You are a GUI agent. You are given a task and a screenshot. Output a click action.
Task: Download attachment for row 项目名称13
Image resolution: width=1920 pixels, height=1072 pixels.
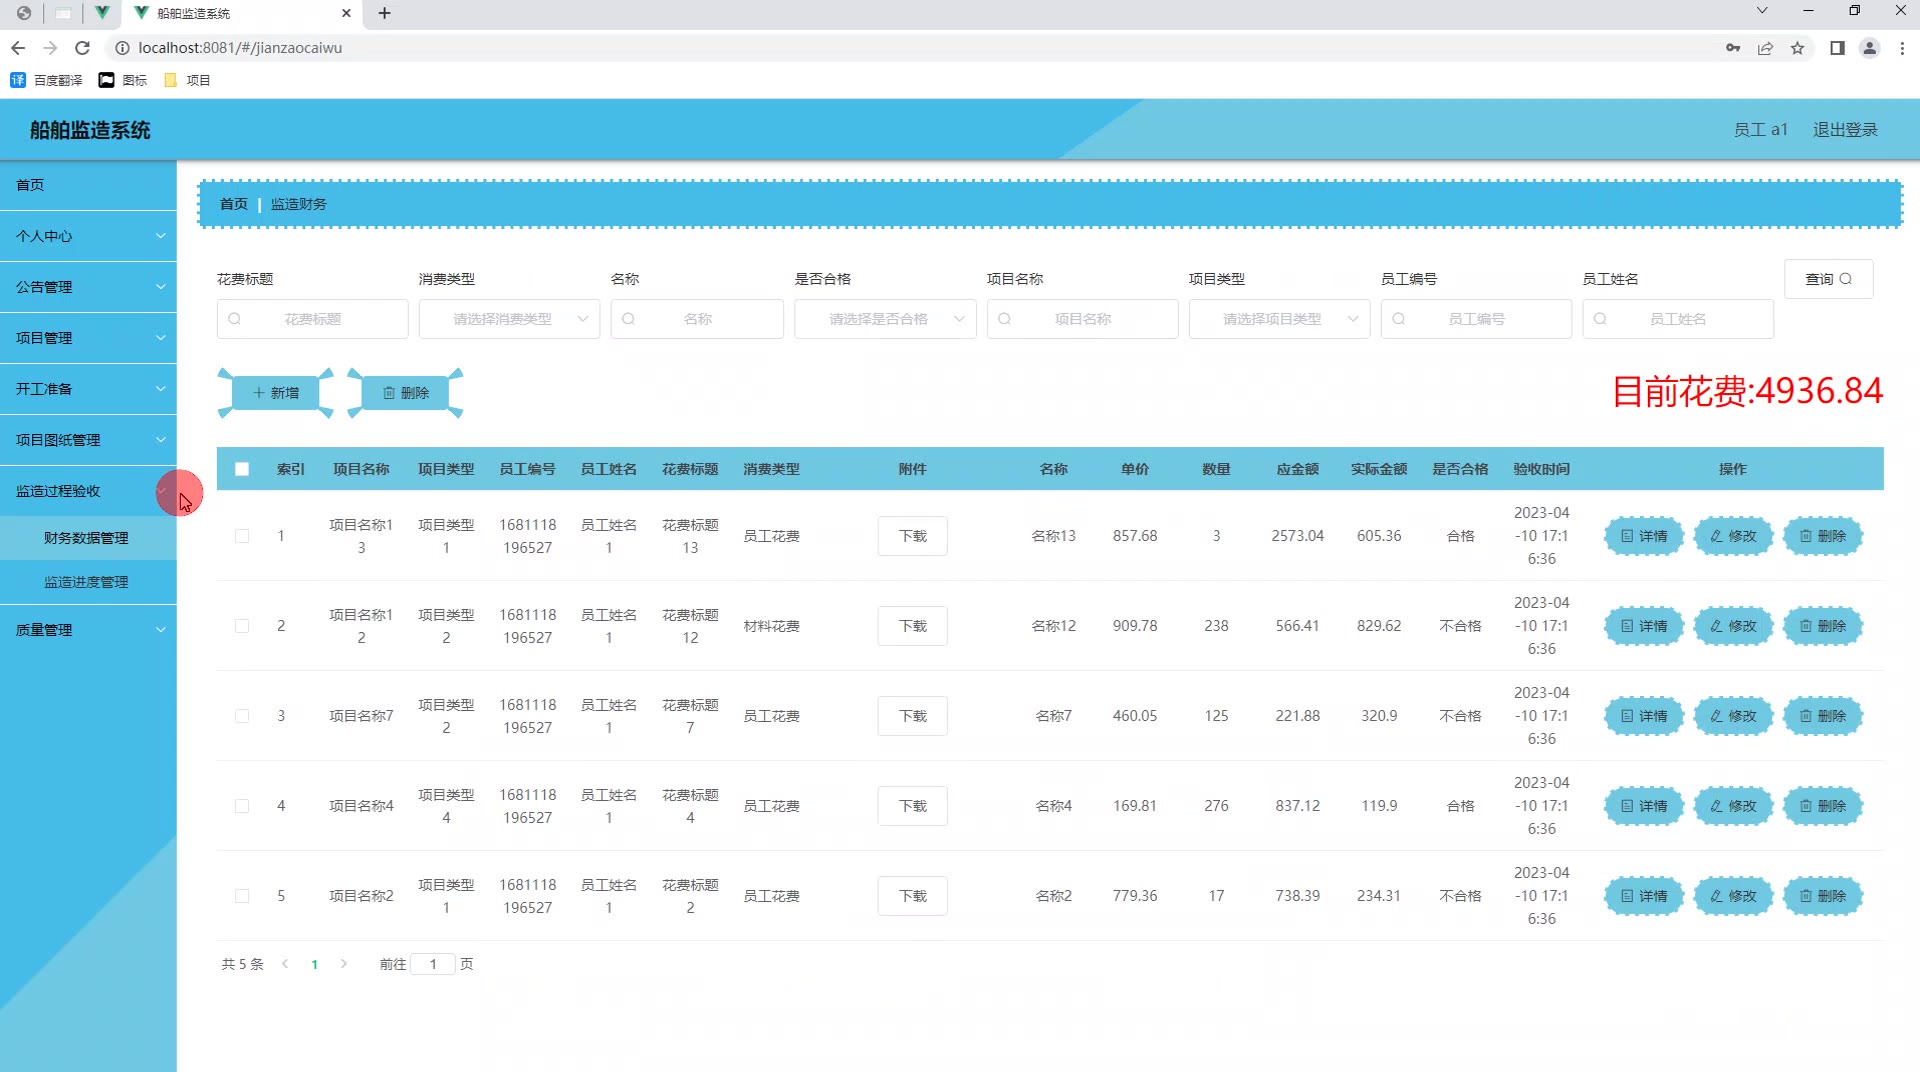tap(912, 536)
